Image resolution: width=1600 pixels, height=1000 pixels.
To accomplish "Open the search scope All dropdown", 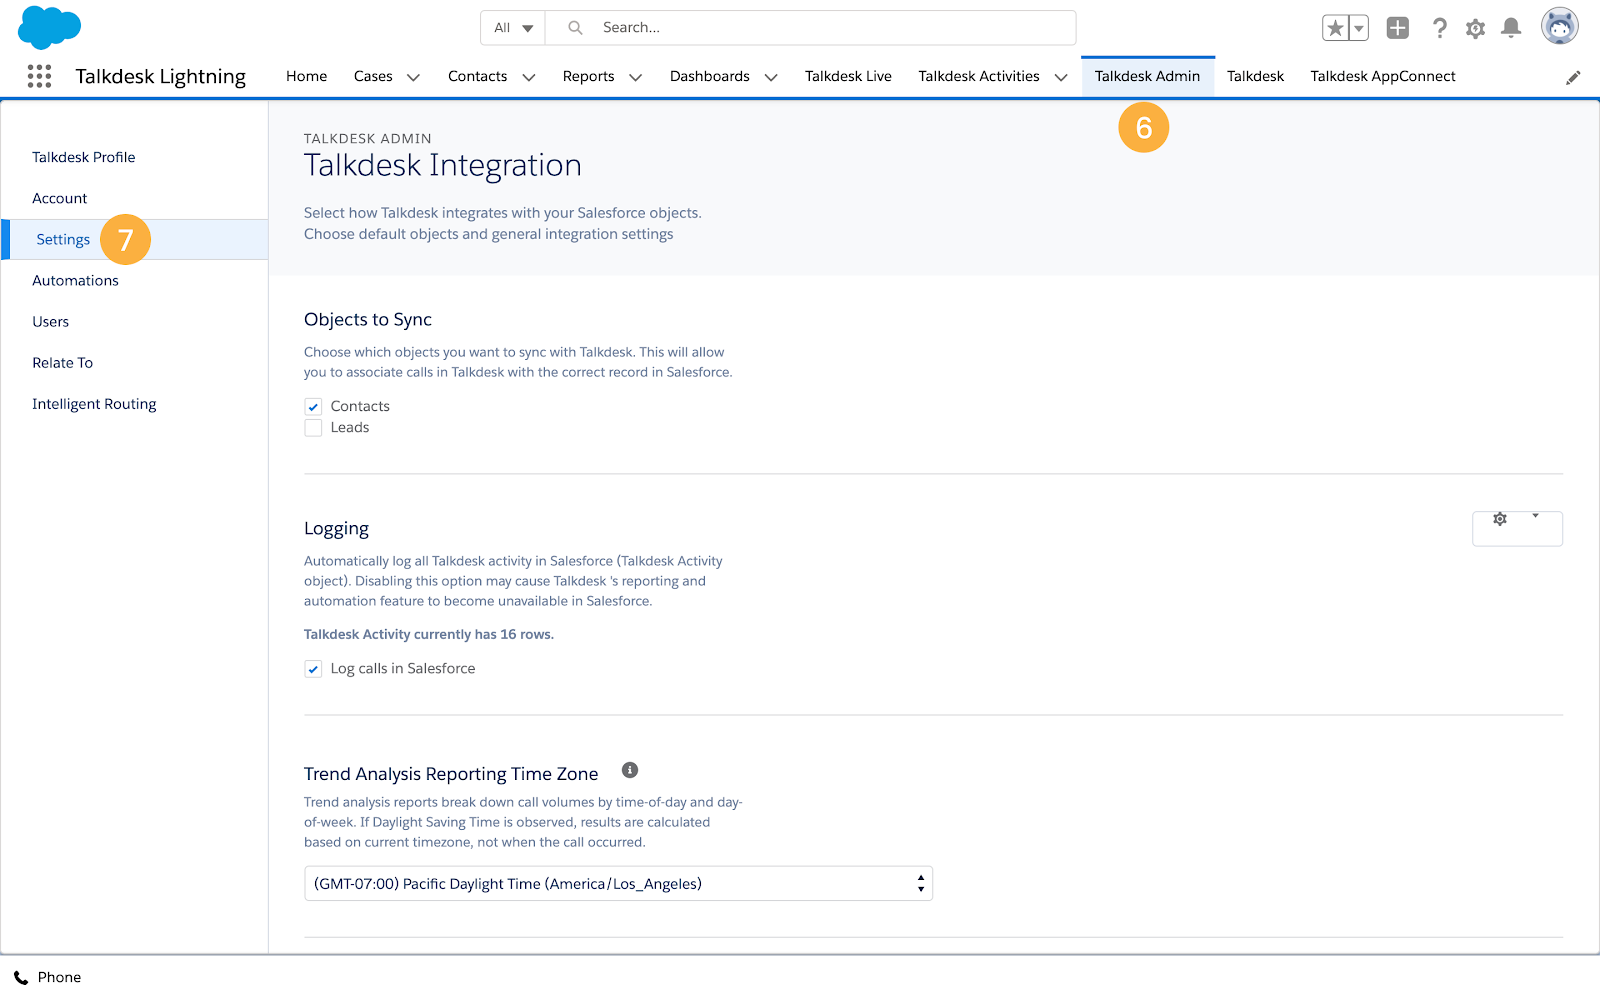I will [513, 28].
